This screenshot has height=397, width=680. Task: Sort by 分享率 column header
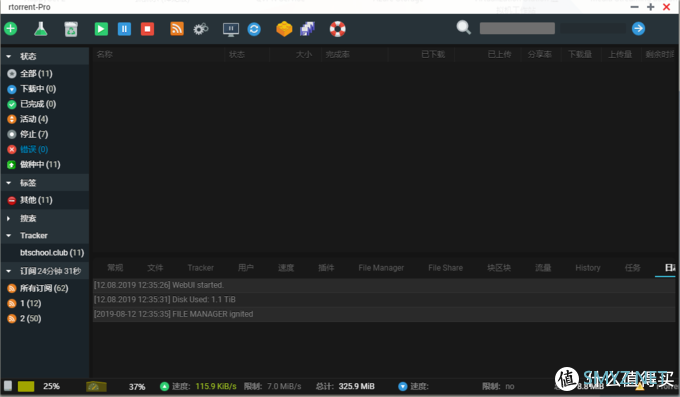[540, 55]
